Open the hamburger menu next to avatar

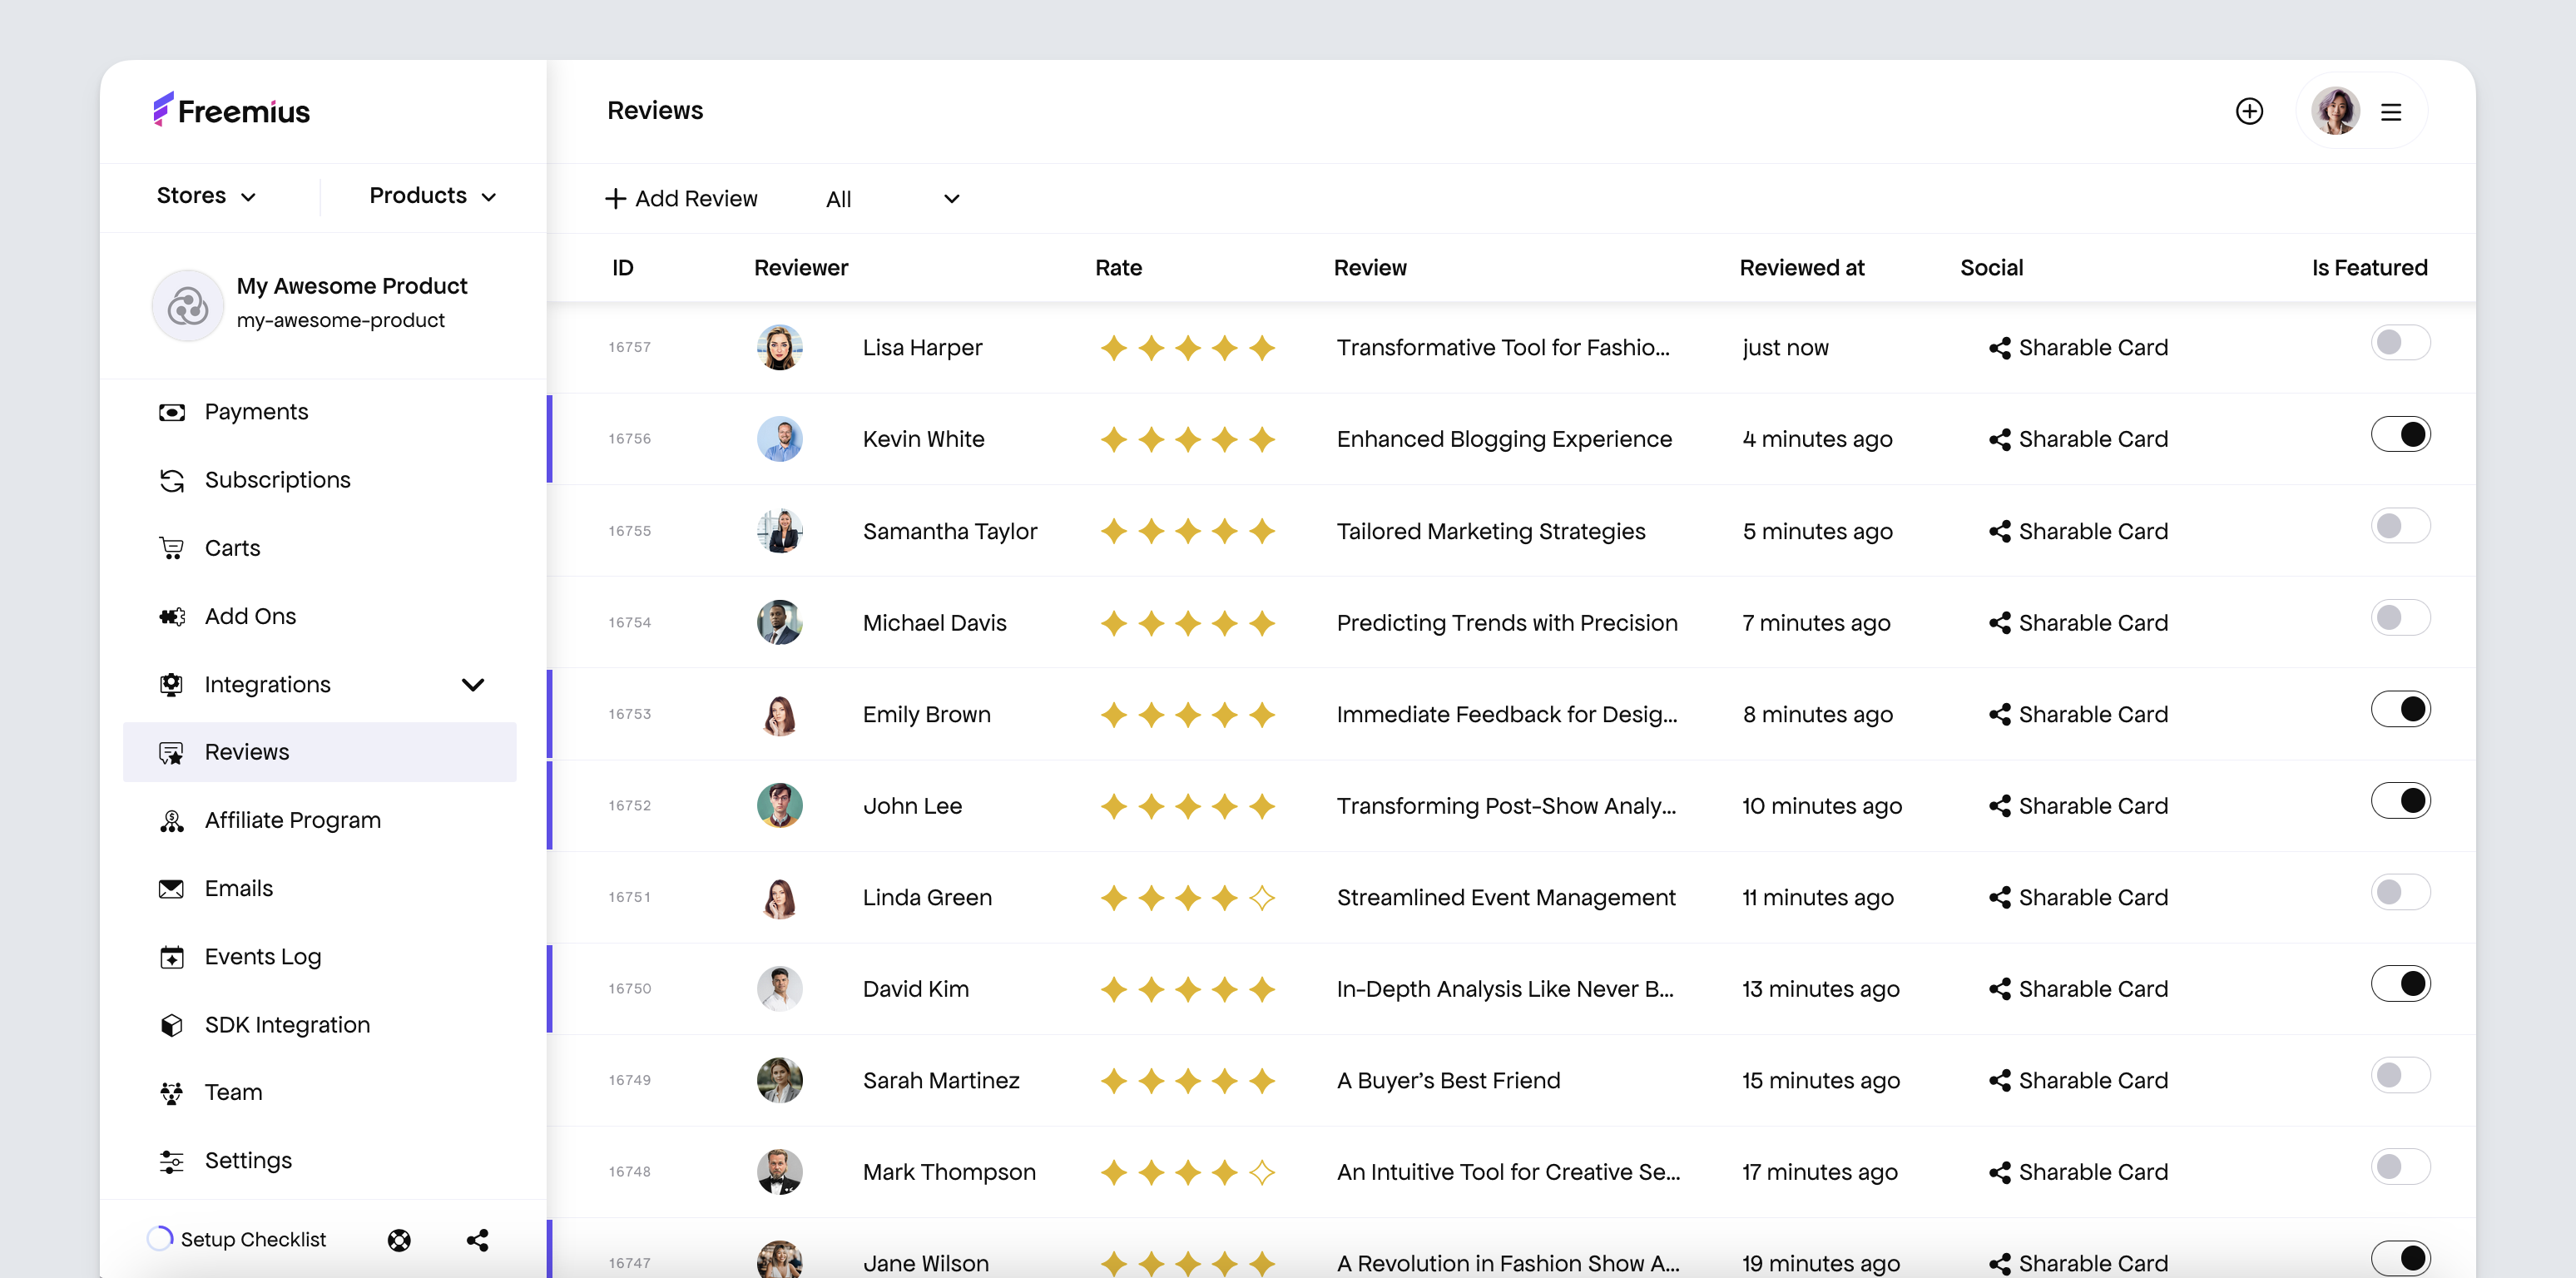coord(2391,112)
